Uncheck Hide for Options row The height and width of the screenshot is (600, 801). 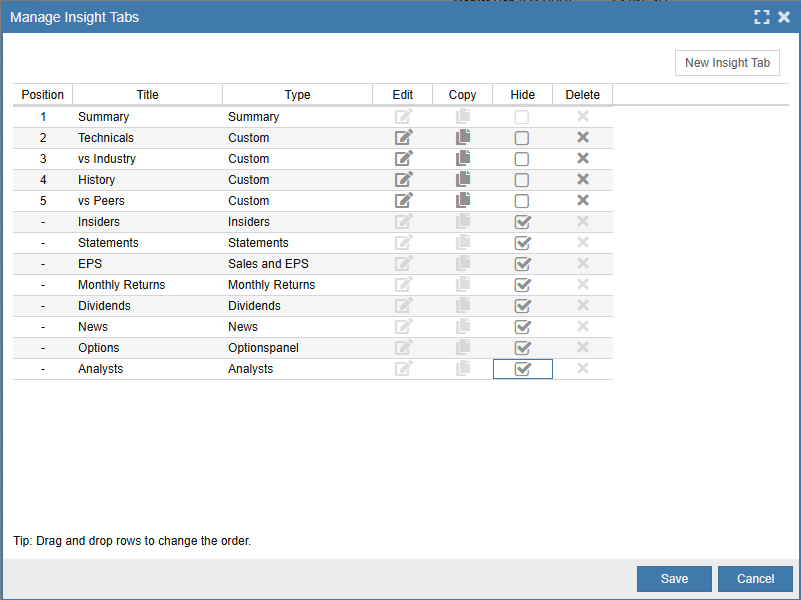pos(523,348)
